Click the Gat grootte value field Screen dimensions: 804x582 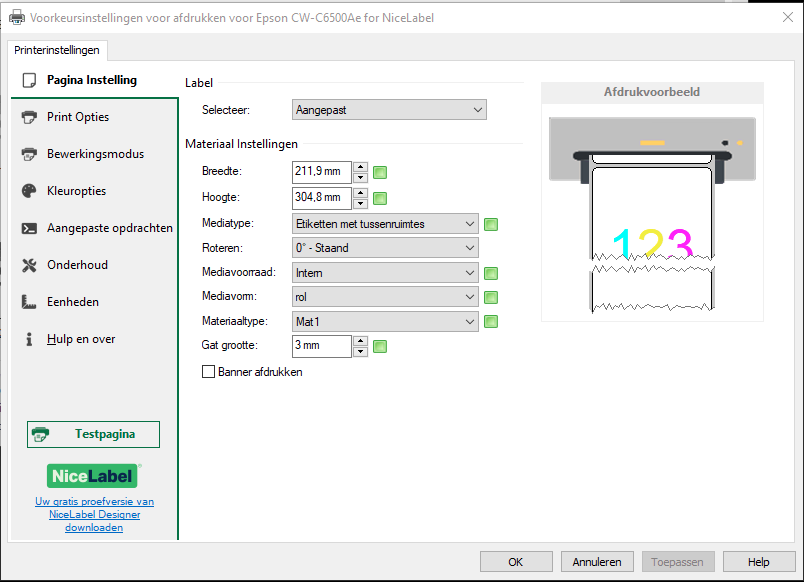(x=321, y=346)
